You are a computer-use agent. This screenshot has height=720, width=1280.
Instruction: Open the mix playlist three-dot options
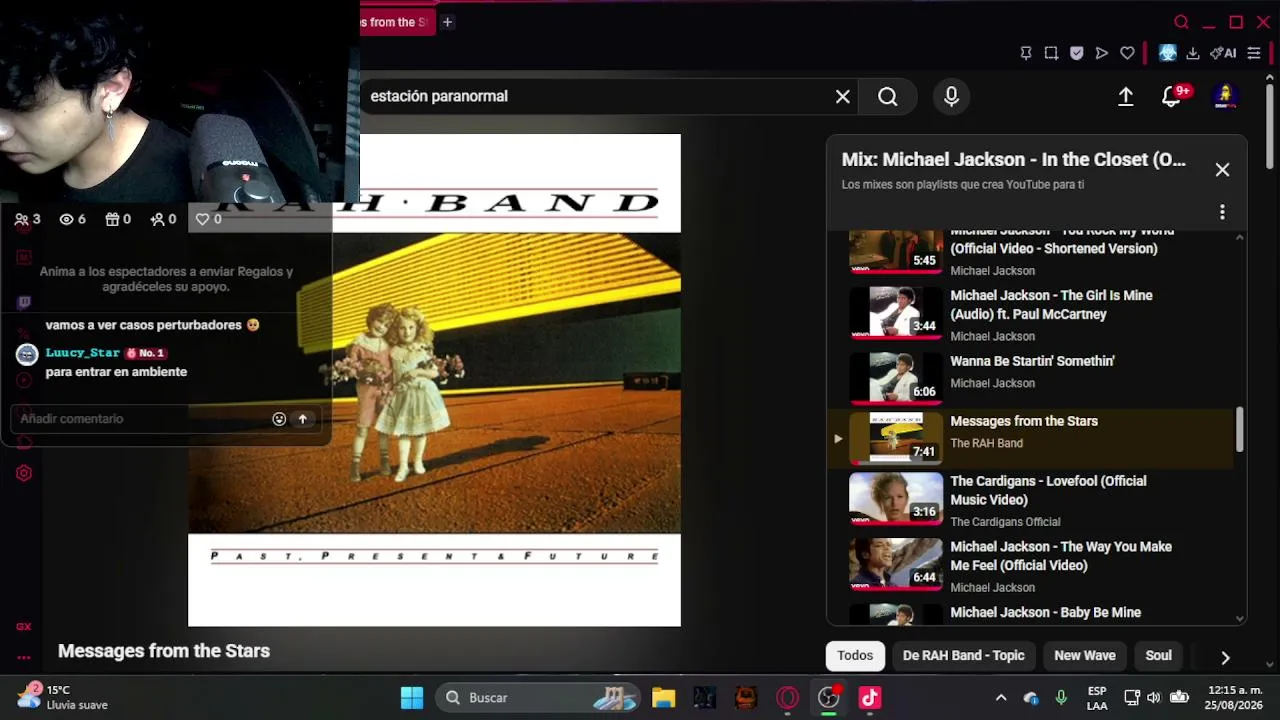(1222, 212)
